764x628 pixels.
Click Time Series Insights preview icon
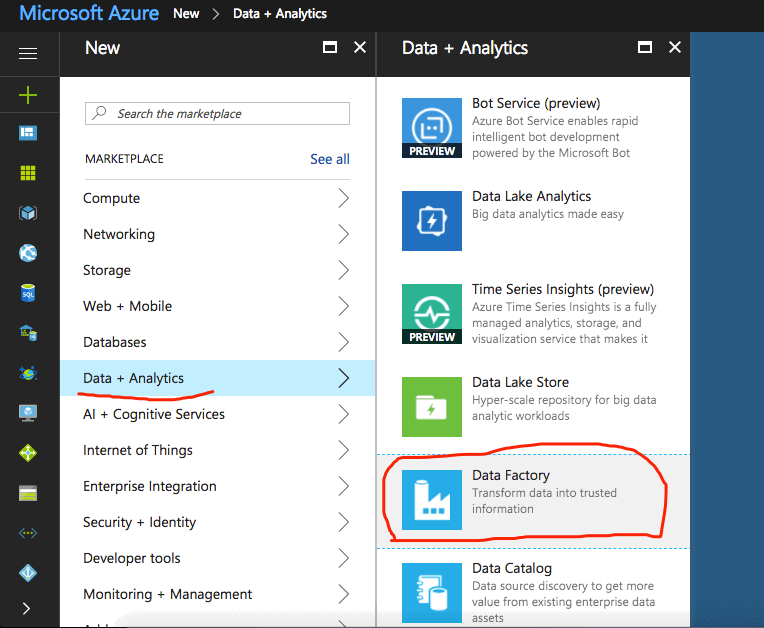click(x=432, y=314)
